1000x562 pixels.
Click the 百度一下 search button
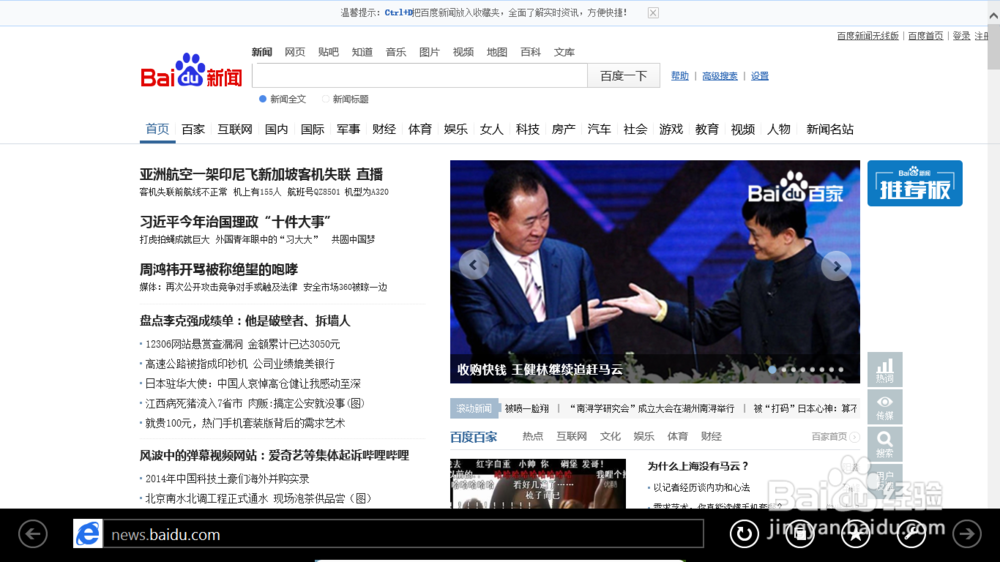click(x=623, y=76)
